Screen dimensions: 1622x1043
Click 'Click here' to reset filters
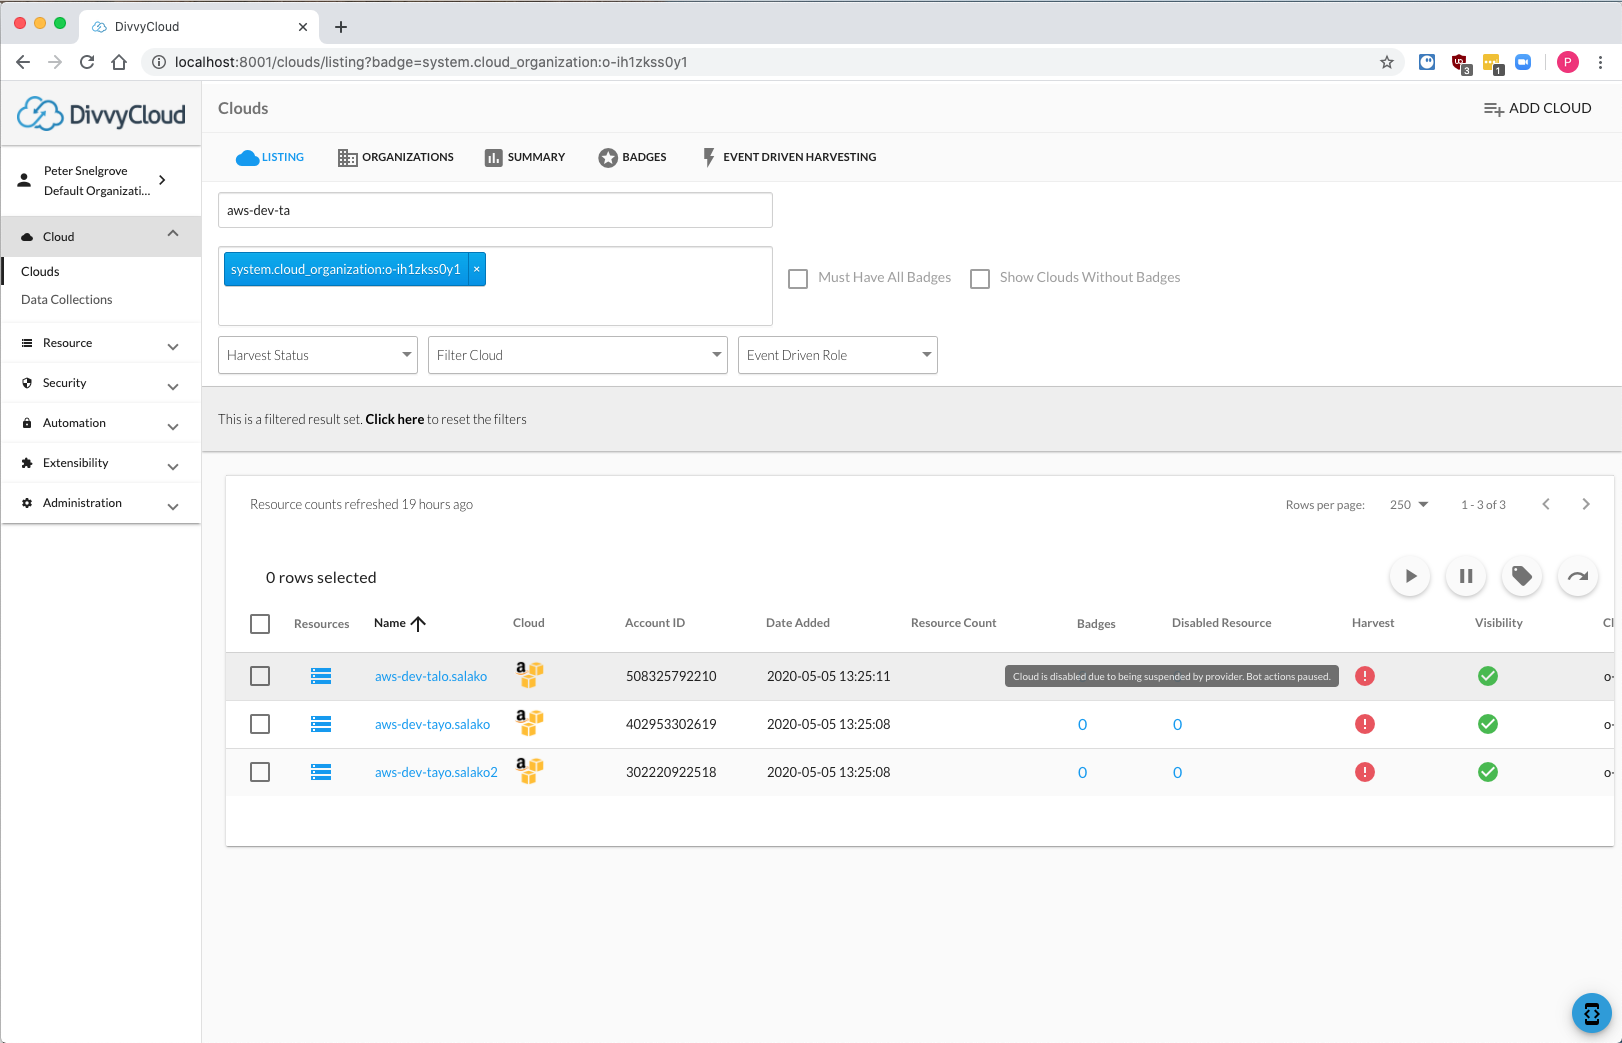[x=394, y=419]
